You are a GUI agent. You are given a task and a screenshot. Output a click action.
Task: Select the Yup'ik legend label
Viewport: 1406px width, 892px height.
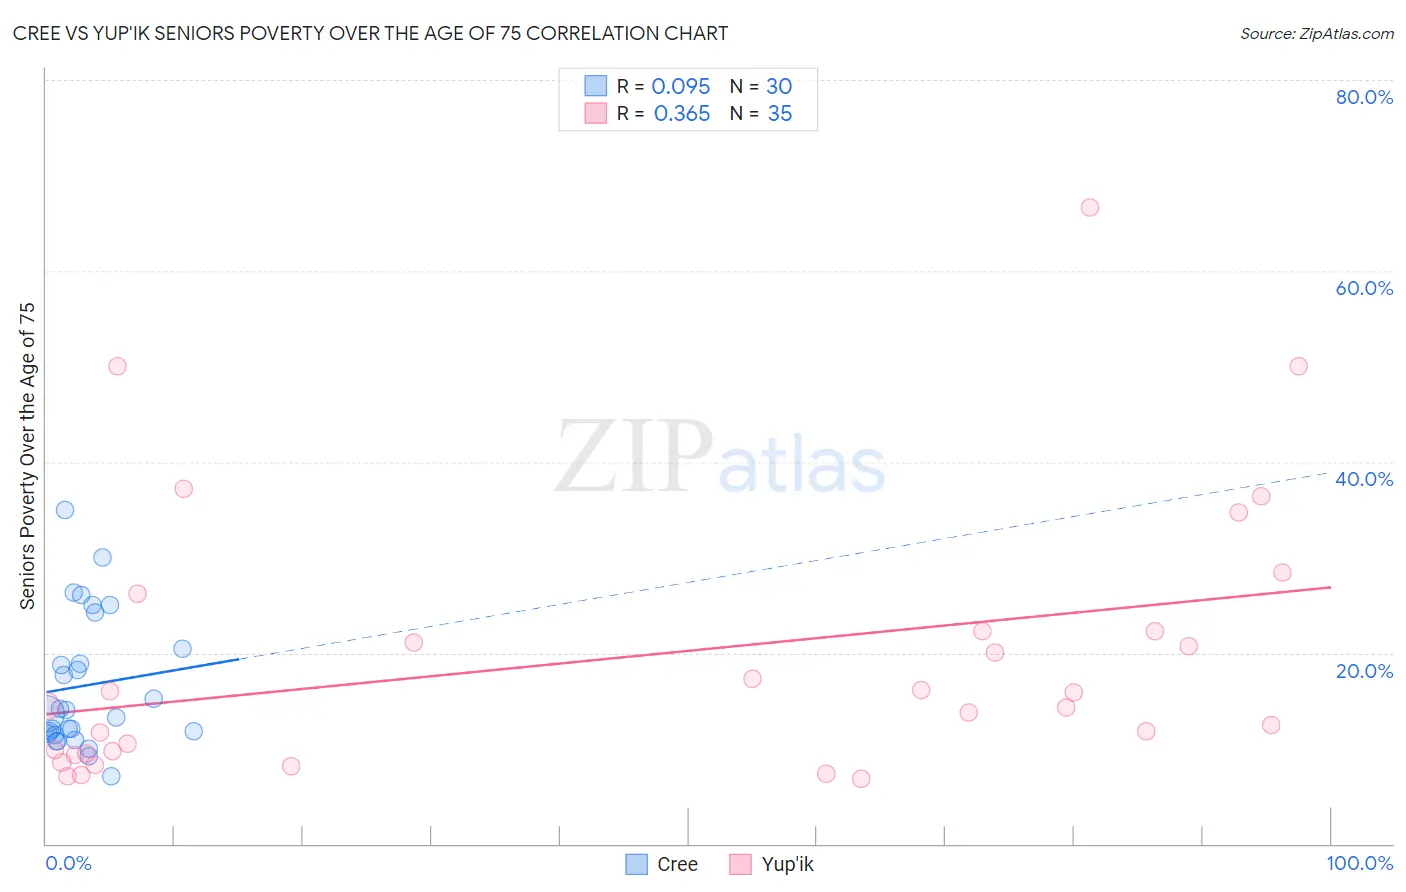pyautogui.click(x=788, y=864)
